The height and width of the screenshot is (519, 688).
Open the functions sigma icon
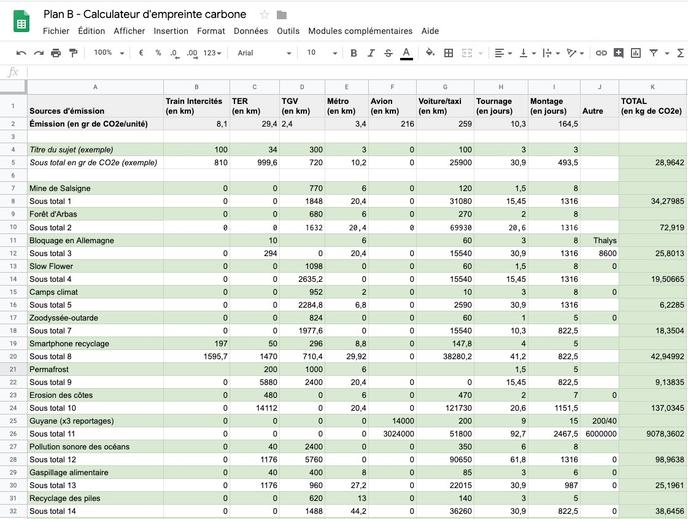[x=681, y=53]
